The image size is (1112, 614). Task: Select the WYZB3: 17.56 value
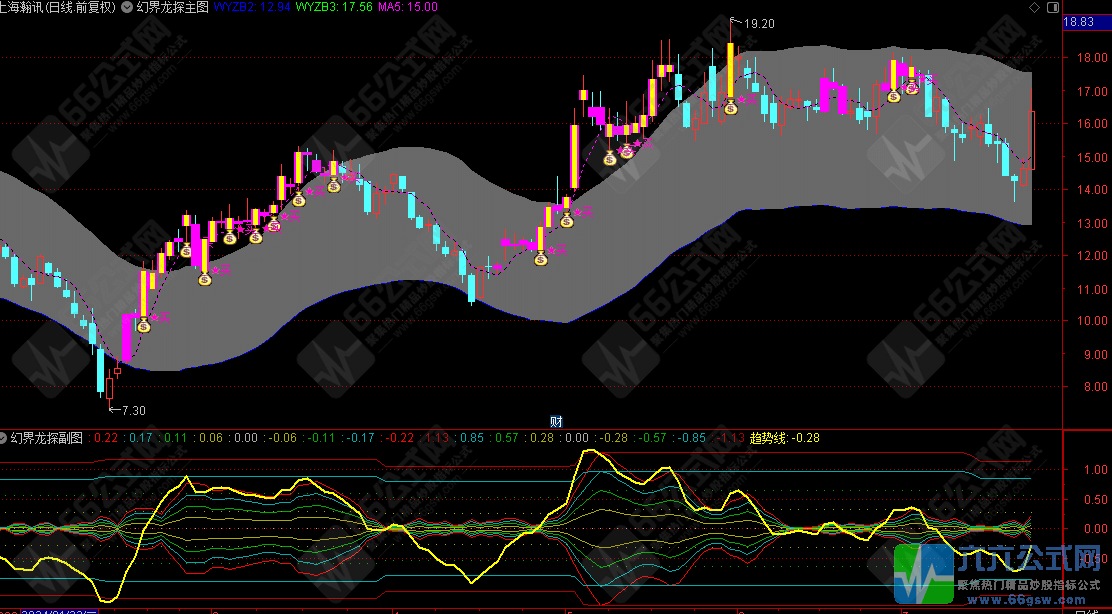334,7
